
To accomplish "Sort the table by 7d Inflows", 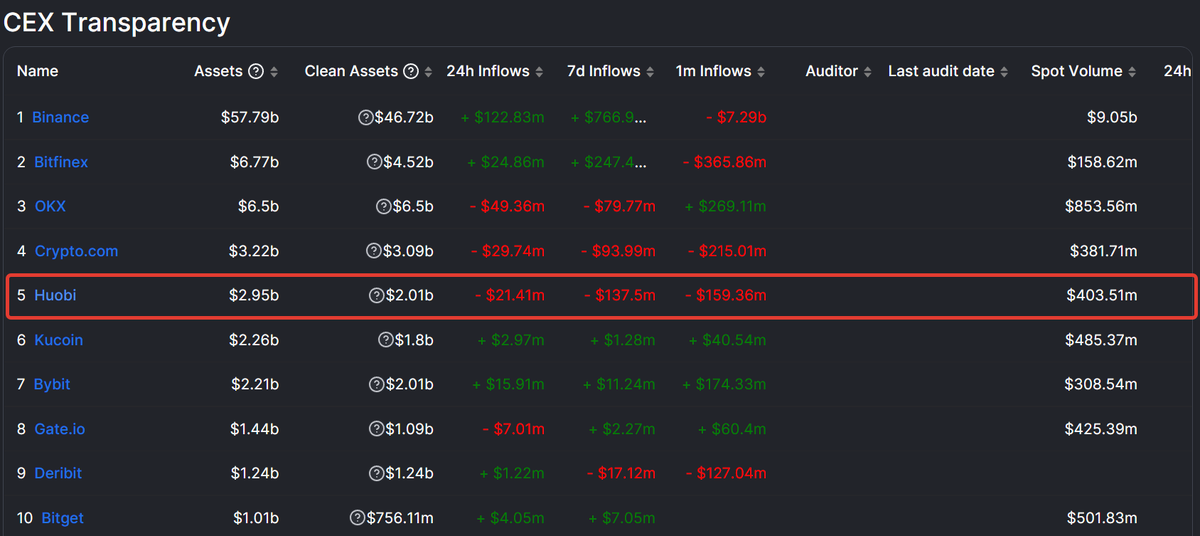I will 651,71.
